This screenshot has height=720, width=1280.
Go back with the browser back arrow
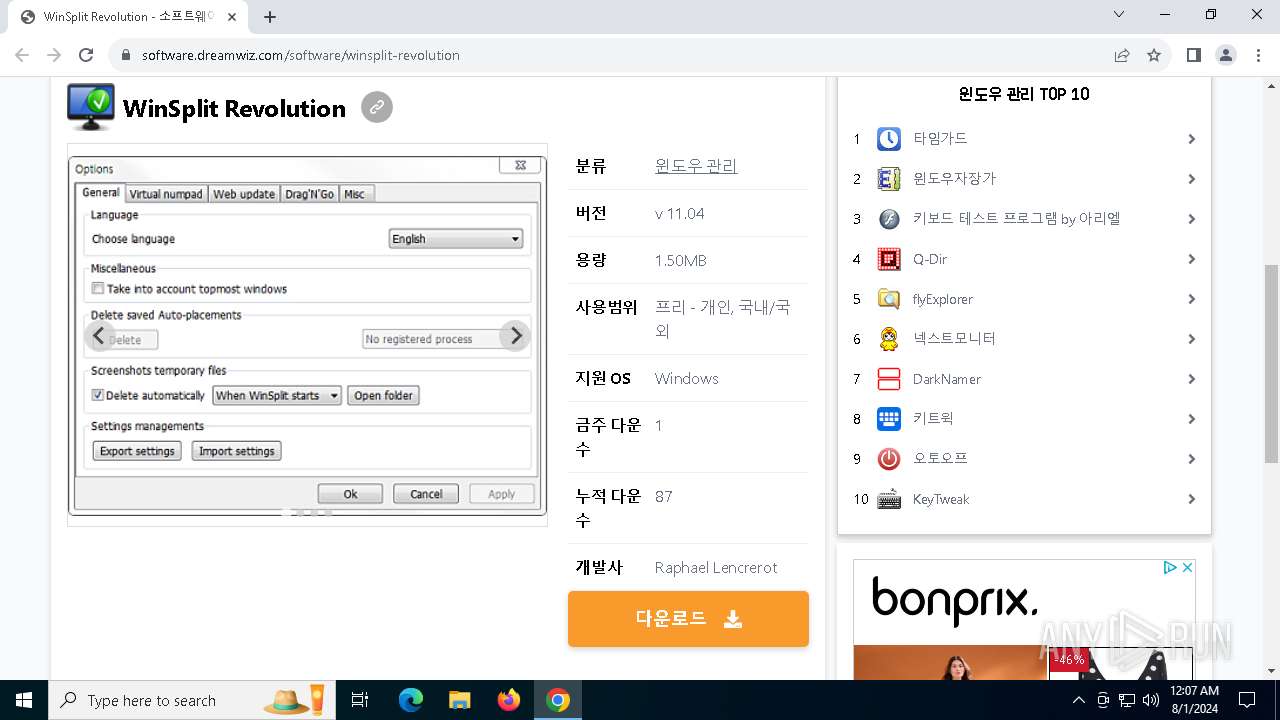(x=22, y=55)
